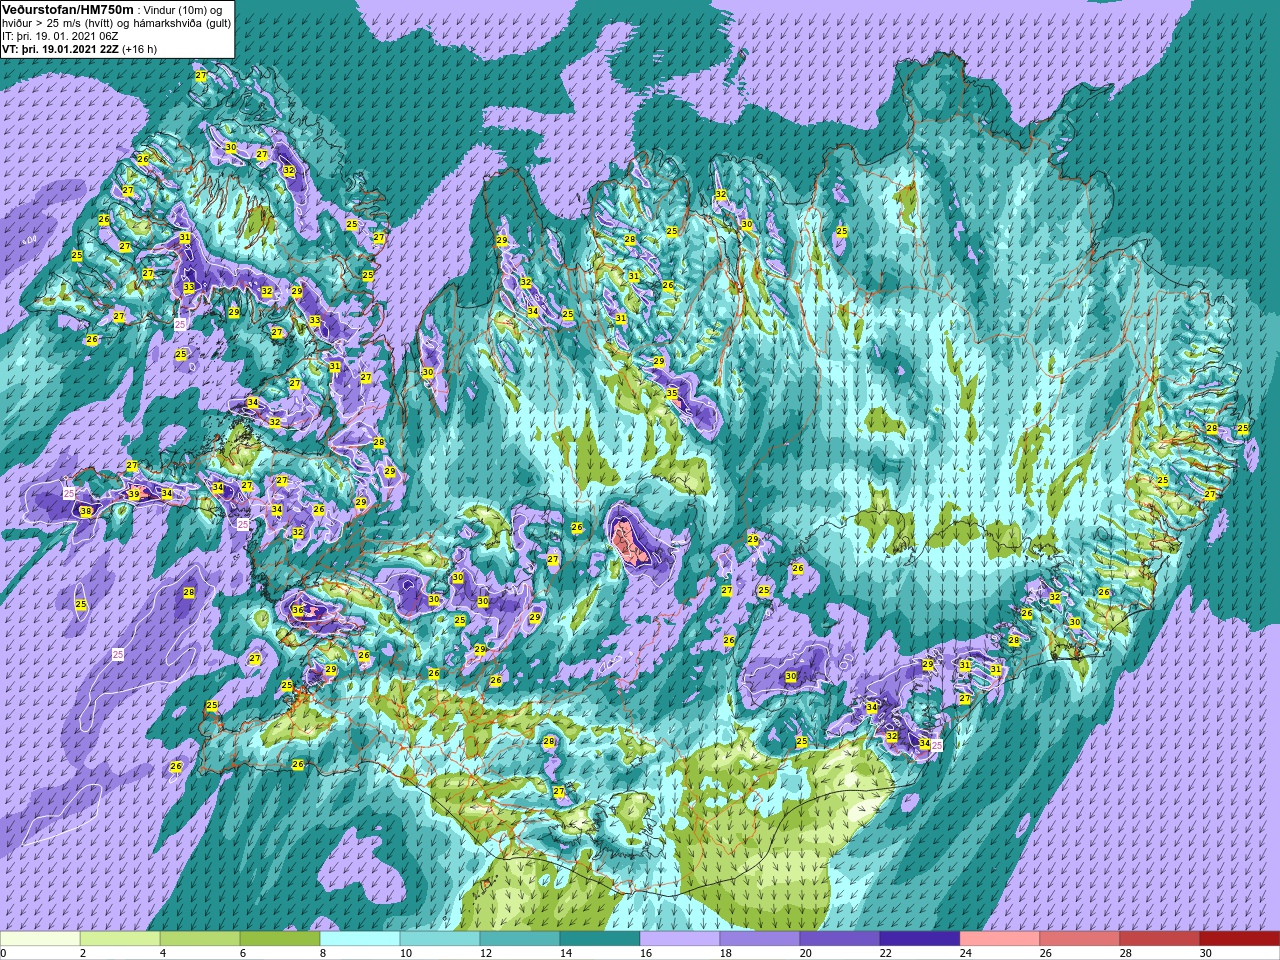This screenshot has height=960, width=1280.
Task: Select the 26–28 salmon scale swatch
Action: click(1080, 939)
